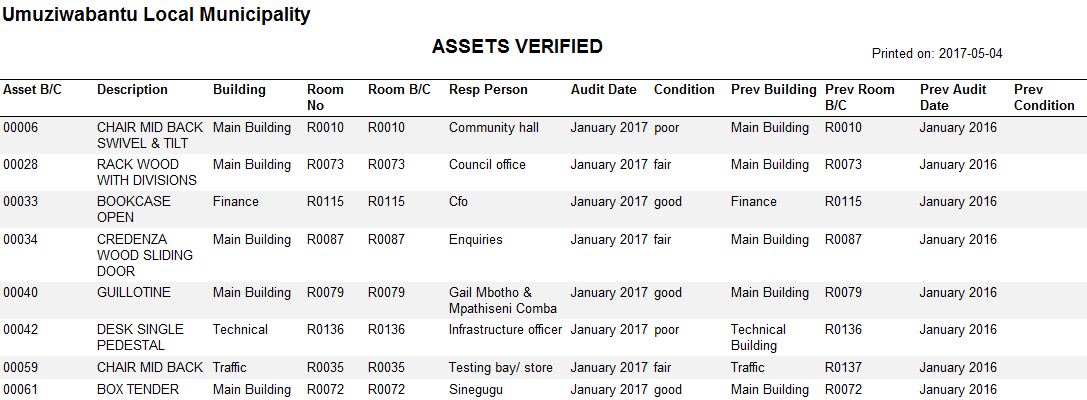Click the GUILLOTINE description cell
The image size is (1087, 400).
[x=134, y=293]
